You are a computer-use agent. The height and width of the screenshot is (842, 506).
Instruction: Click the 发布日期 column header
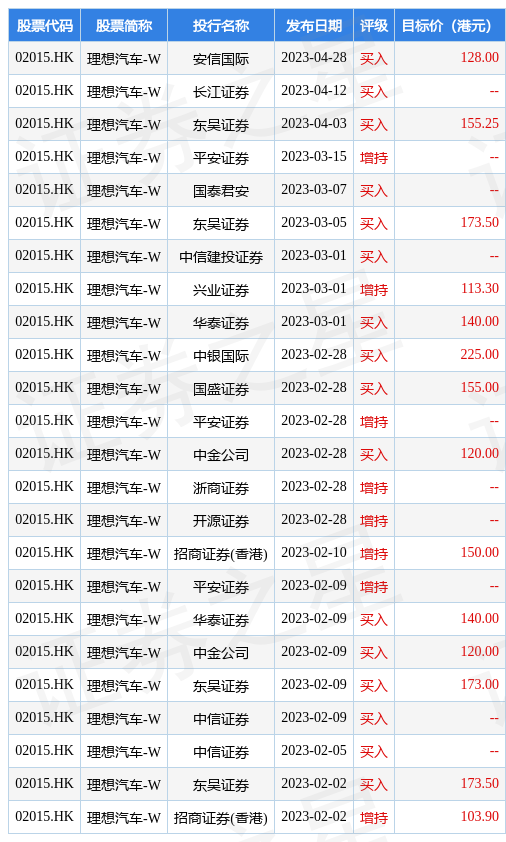[x=314, y=25]
